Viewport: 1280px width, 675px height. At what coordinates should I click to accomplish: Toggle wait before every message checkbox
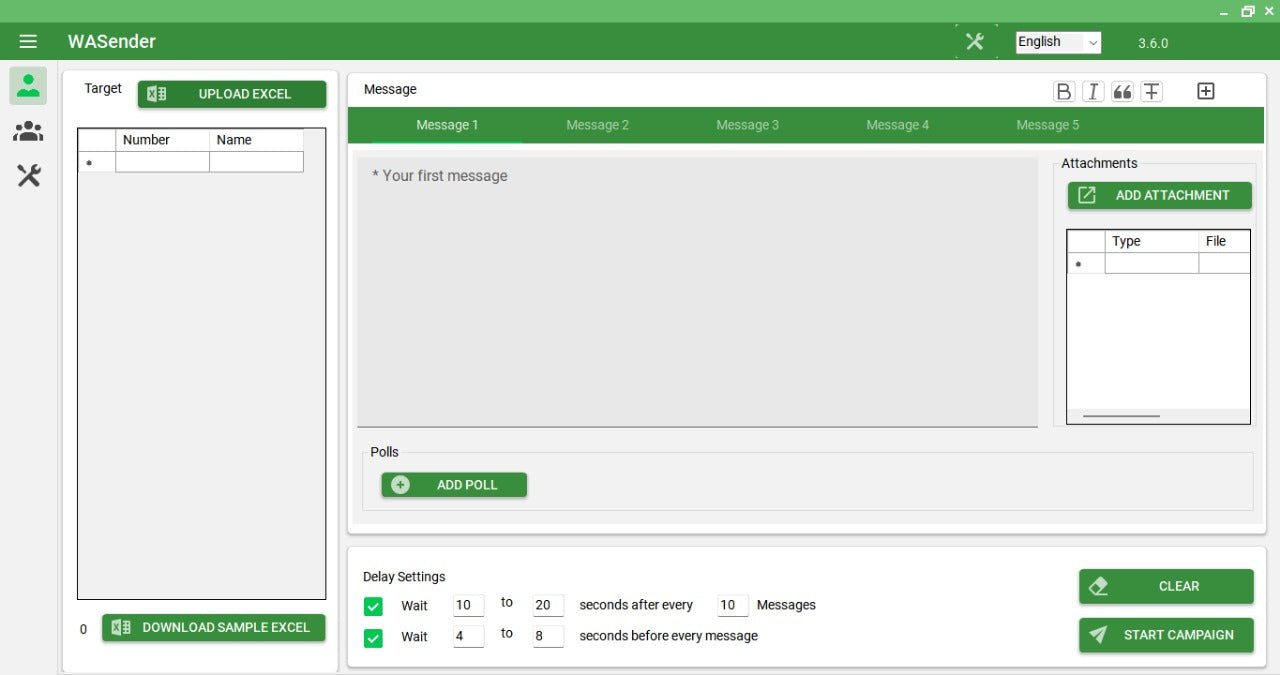373,637
